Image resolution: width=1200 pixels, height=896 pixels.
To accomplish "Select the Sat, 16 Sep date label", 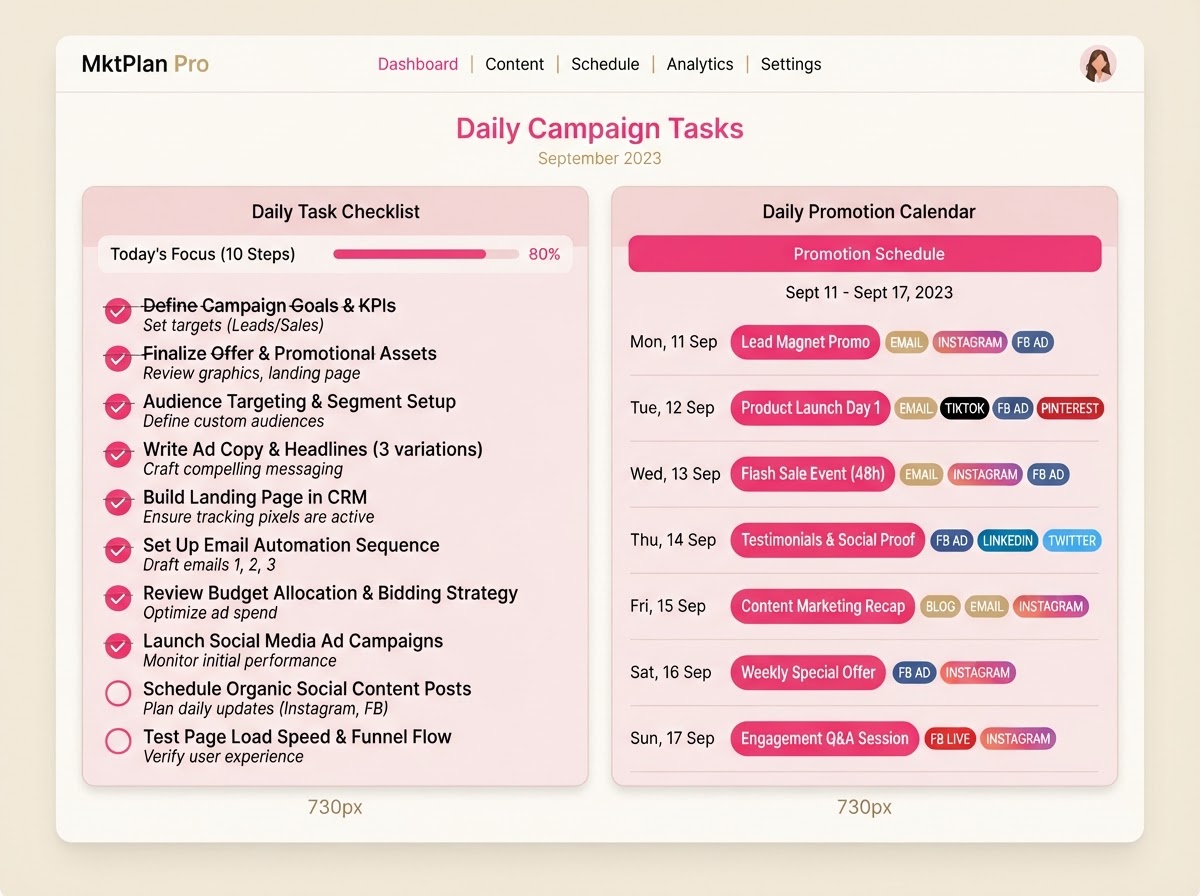I will click(671, 672).
